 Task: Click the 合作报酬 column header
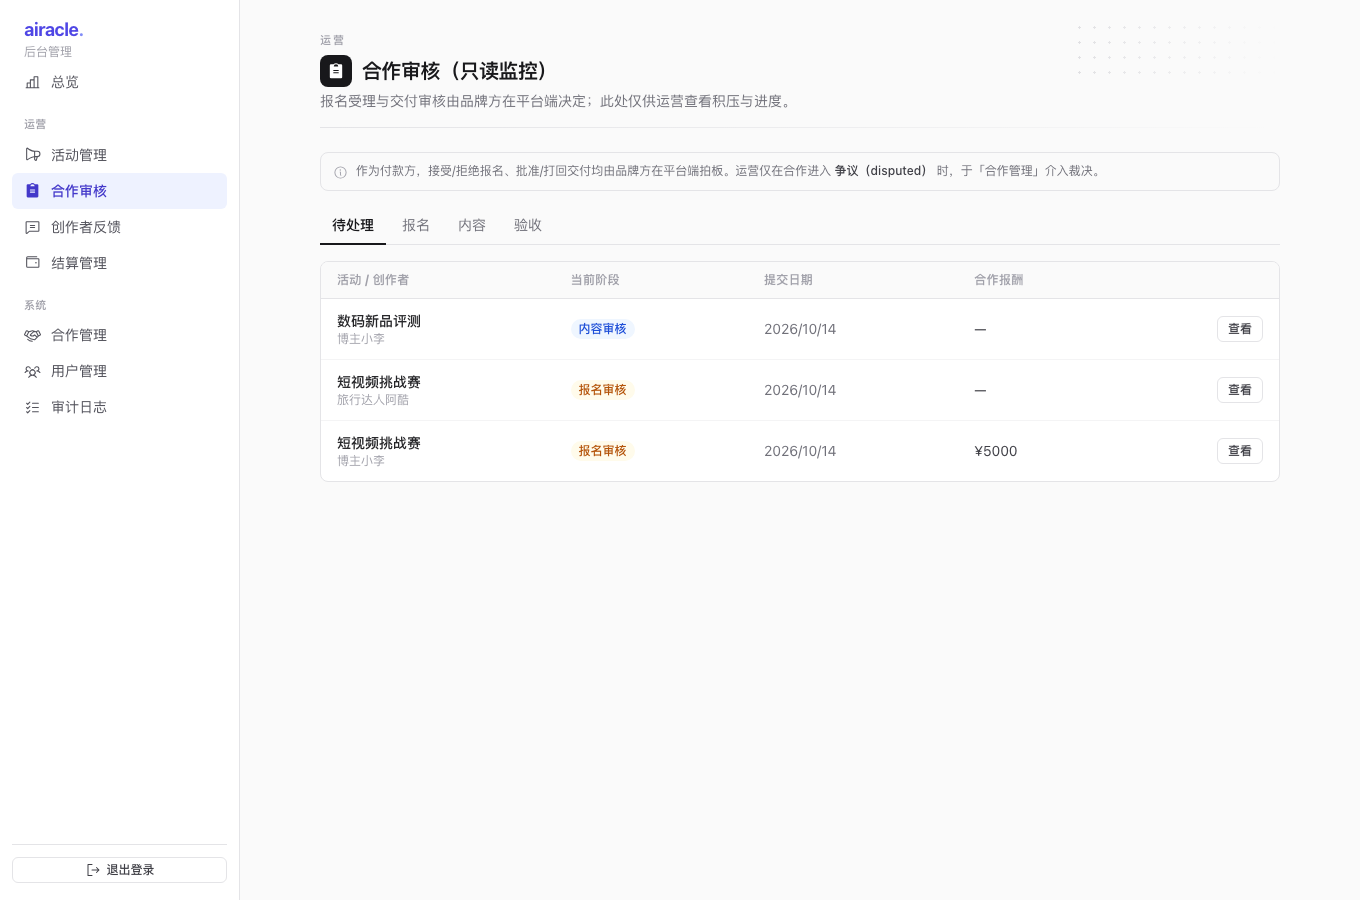999,280
